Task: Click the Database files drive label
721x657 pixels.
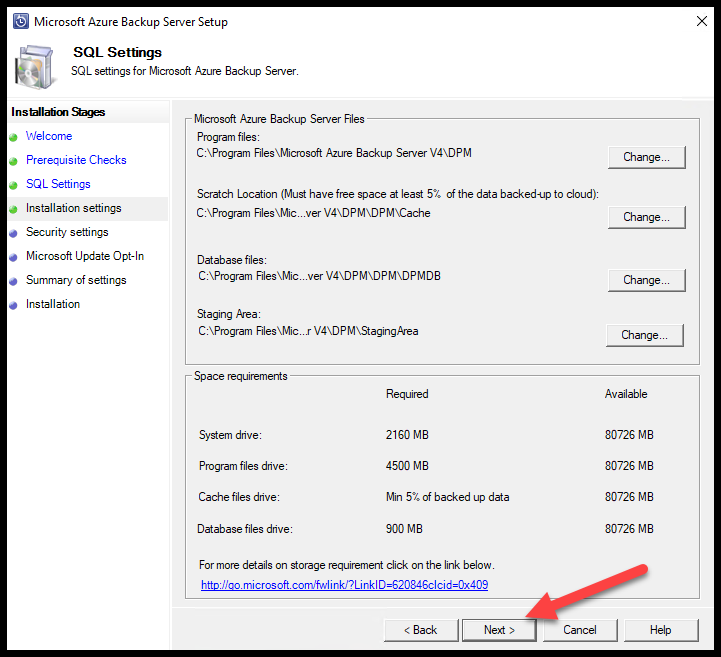Action: click(x=245, y=529)
